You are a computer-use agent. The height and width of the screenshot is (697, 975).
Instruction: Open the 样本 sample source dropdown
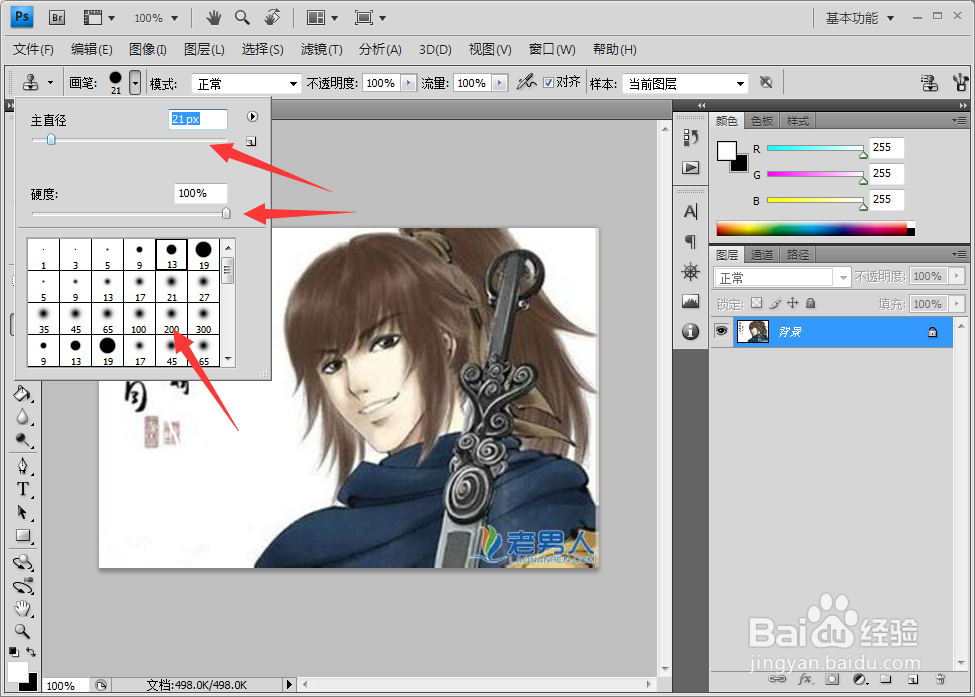point(685,83)
